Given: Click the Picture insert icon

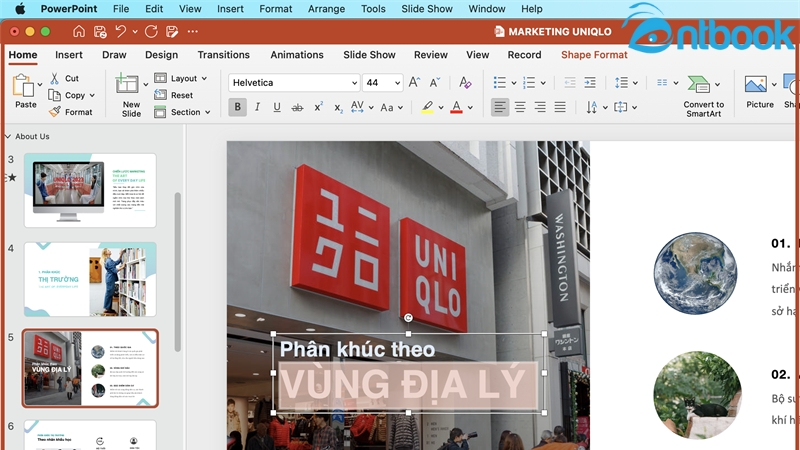Looking at the screenshot, I should coord(756,84).
